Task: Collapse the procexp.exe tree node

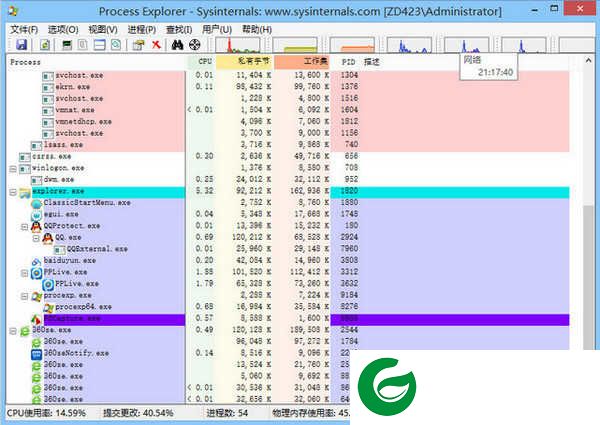Action: pyautogui.click(x=24, y=296)
